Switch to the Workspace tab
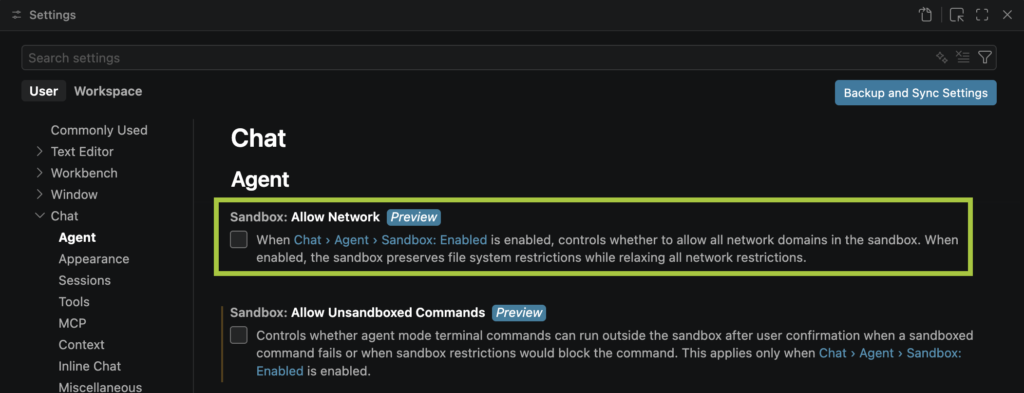Image resolution: width=1024 pixels, height=393 pixels. pyautogui.click(x=108, y=91)
